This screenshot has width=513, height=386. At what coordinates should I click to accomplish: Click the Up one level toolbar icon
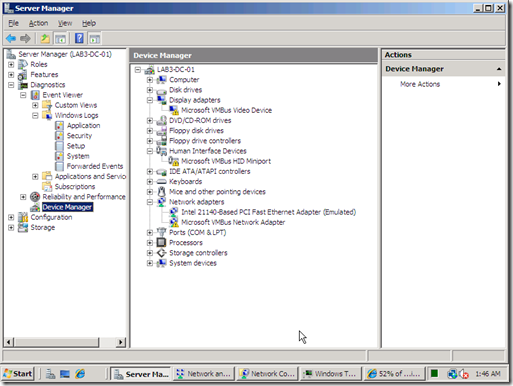click(45, 39)
